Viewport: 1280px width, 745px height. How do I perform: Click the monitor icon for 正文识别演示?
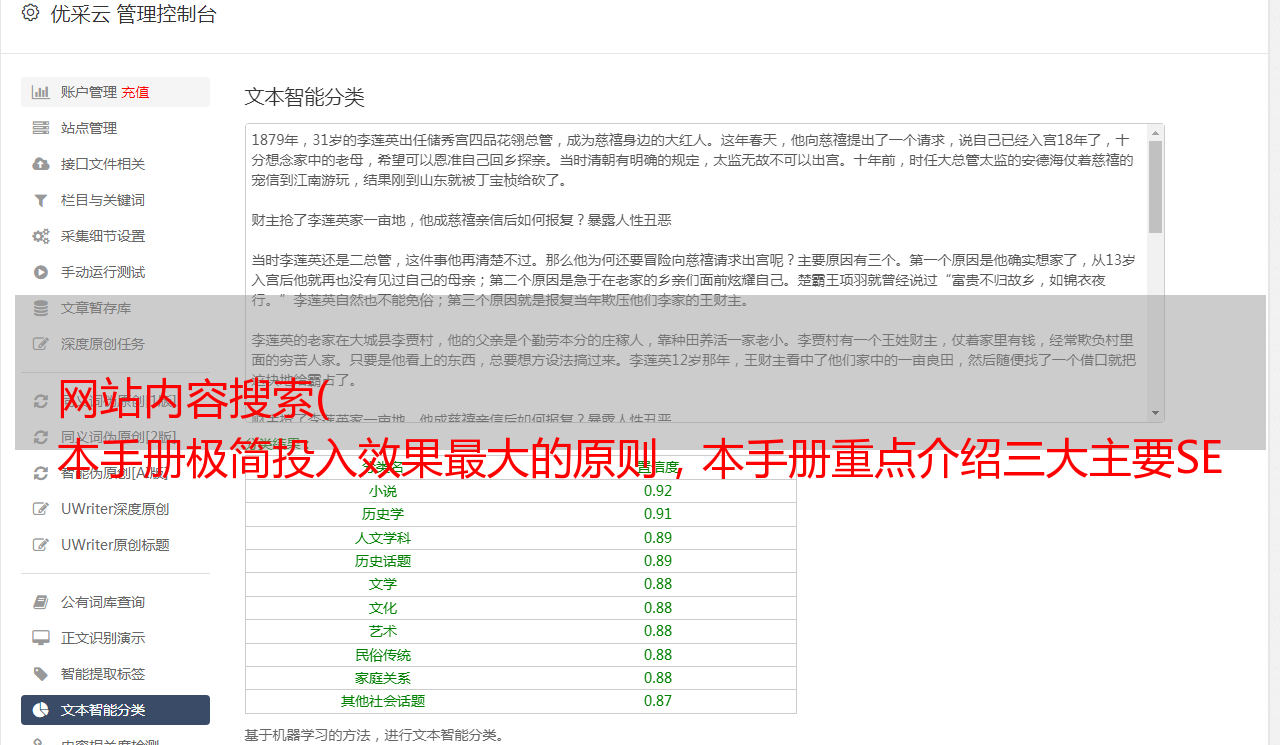click(41, 638)
